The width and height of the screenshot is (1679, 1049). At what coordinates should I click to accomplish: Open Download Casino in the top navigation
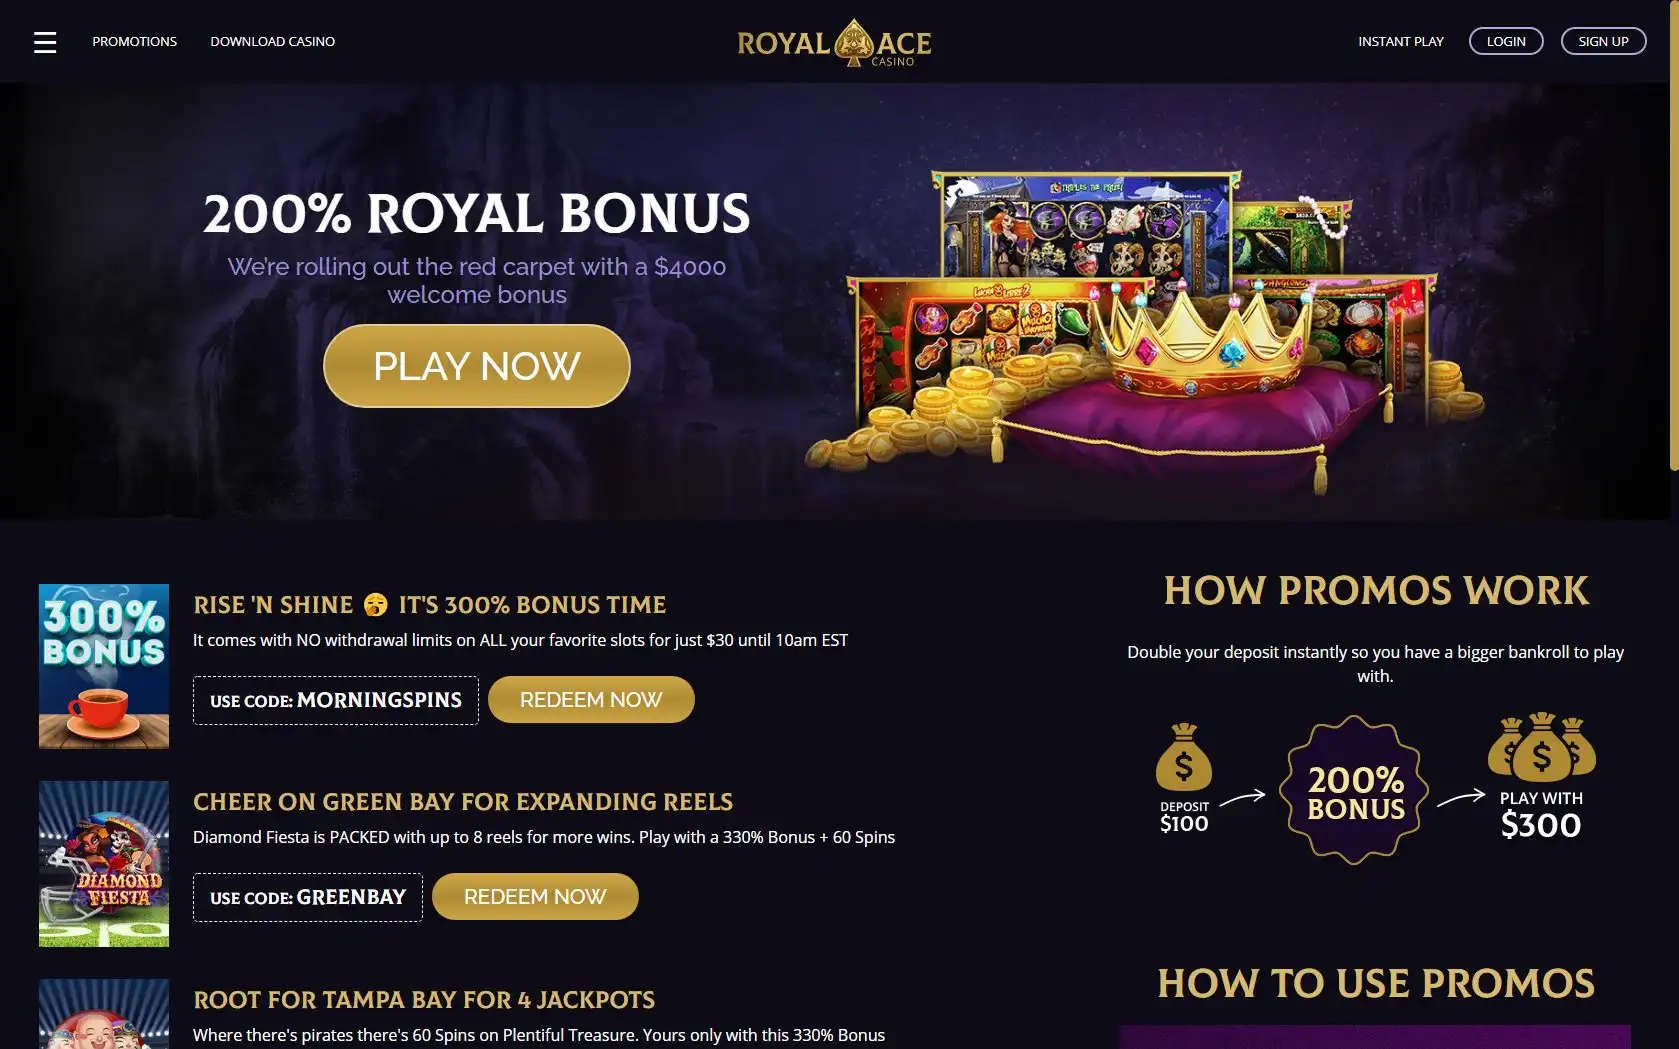(273, 41)
